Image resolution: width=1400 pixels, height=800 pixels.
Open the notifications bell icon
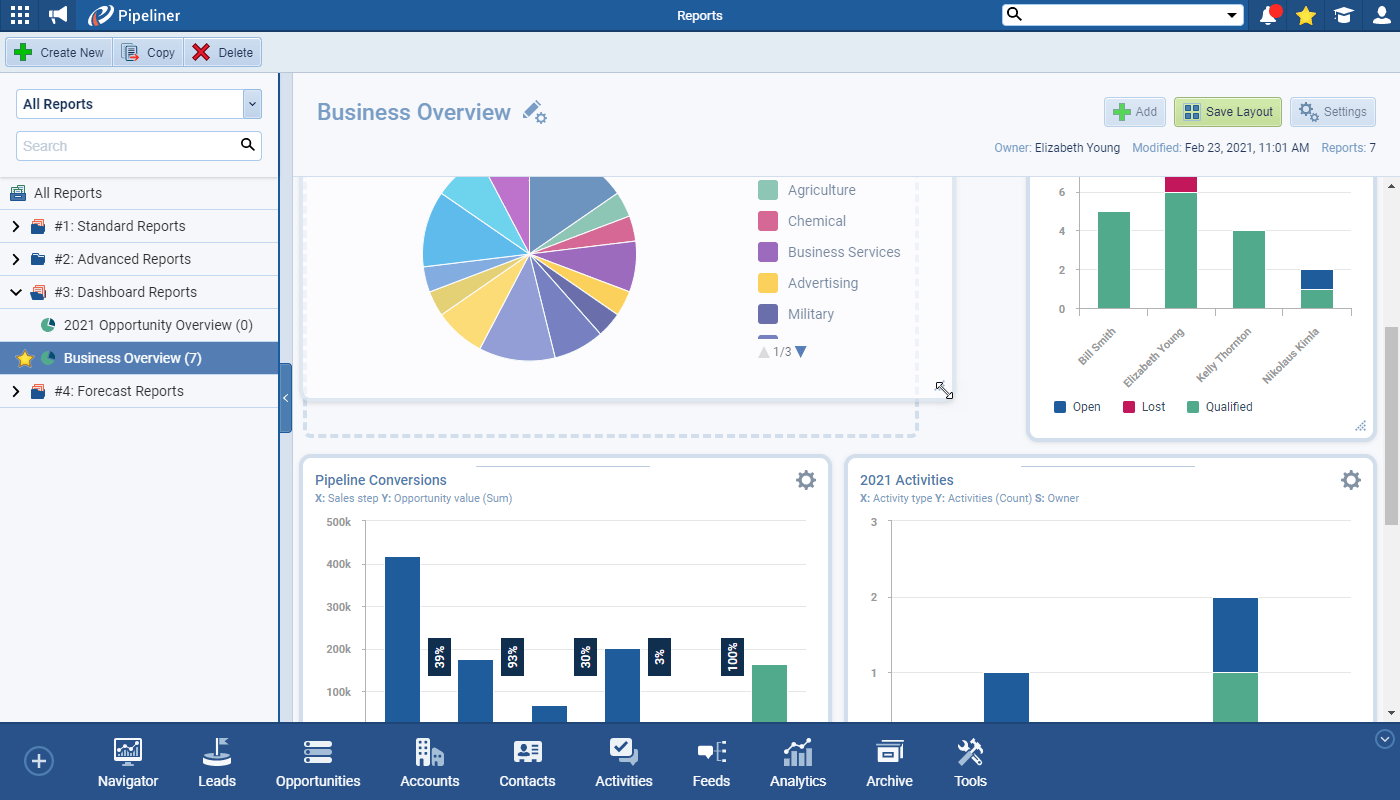tap(1269, 15)
